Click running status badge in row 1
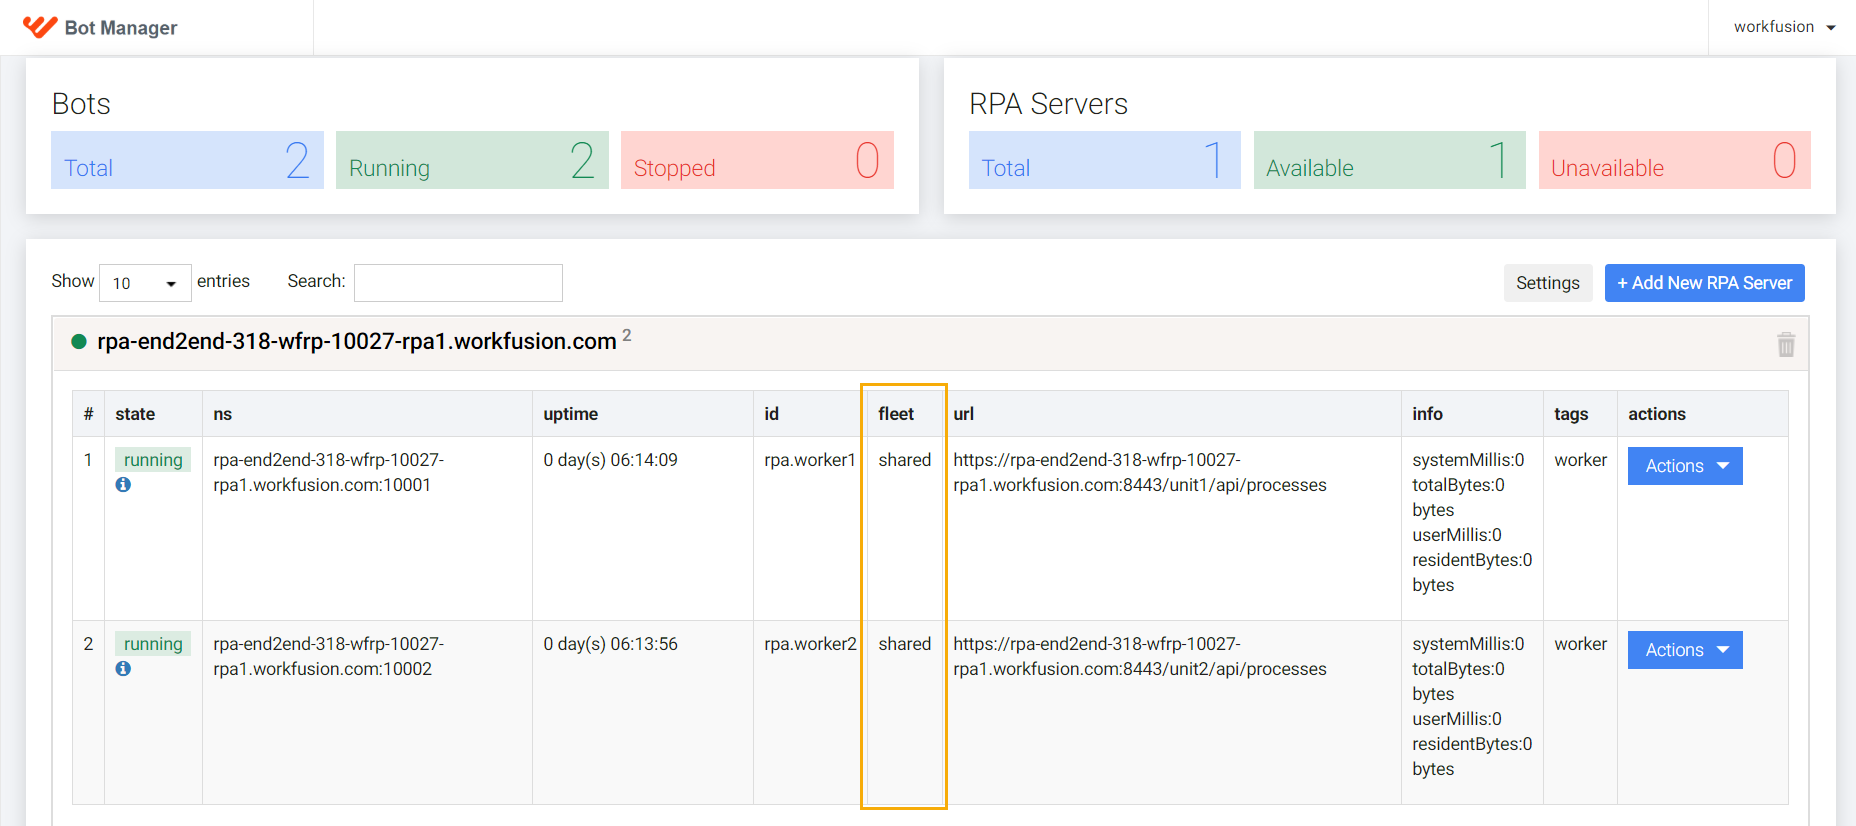The height and width of the screenshot is (826, 1856). [153, 460]
